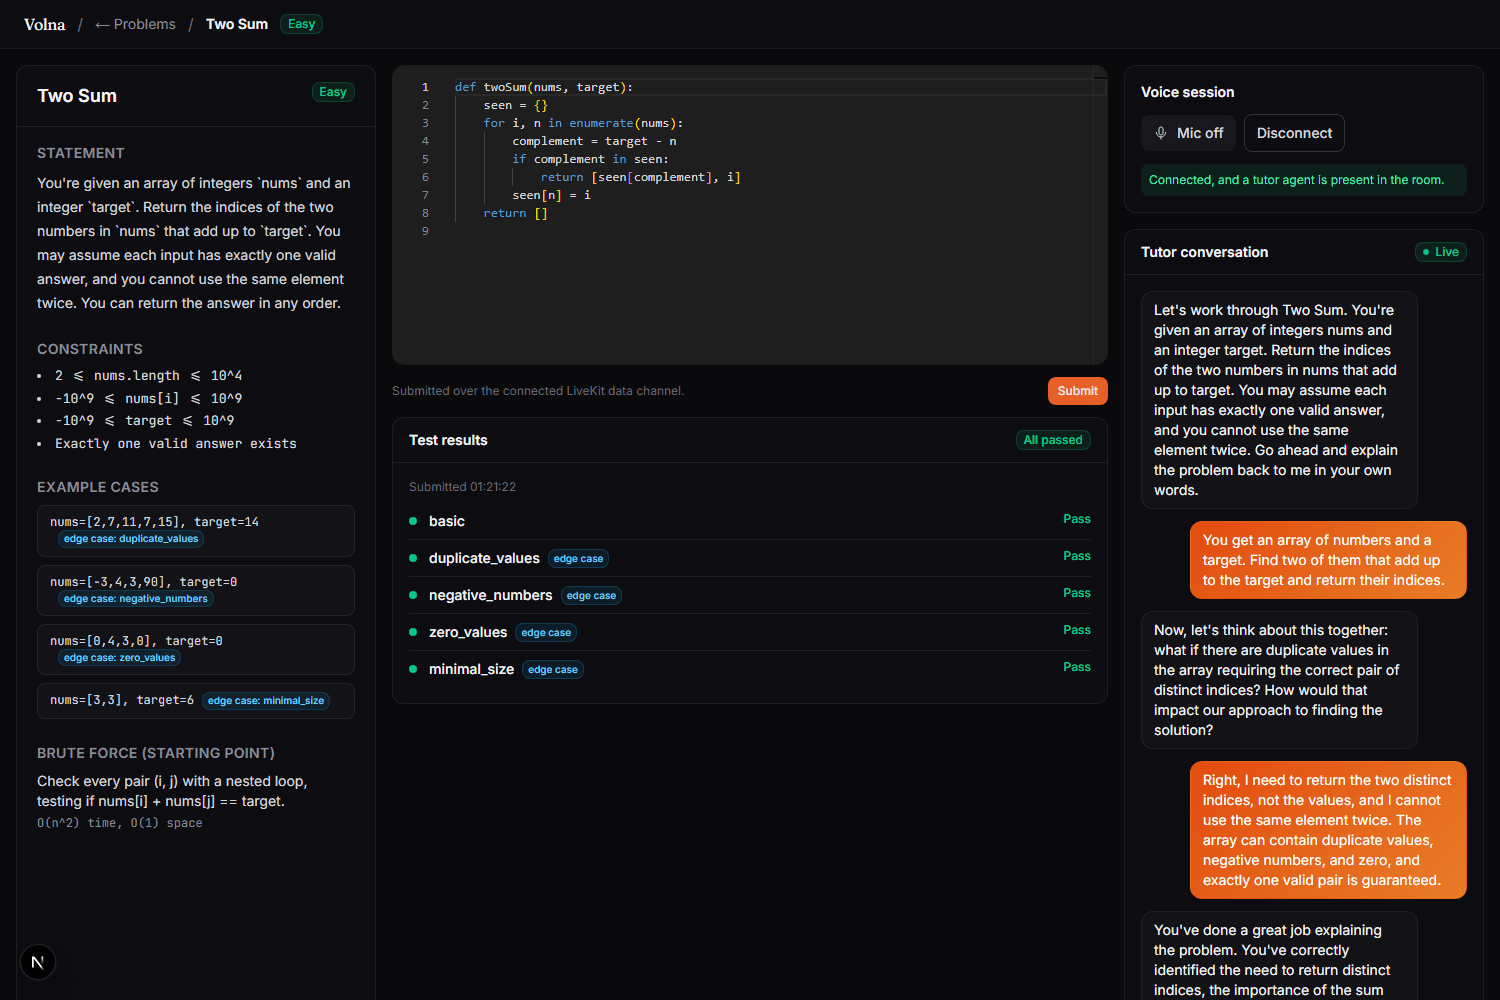Click the example case nums=[0,4,3,0], target=0
Image resolution: width=1500 pixels, height=1000 pixels.
point(196,650)
